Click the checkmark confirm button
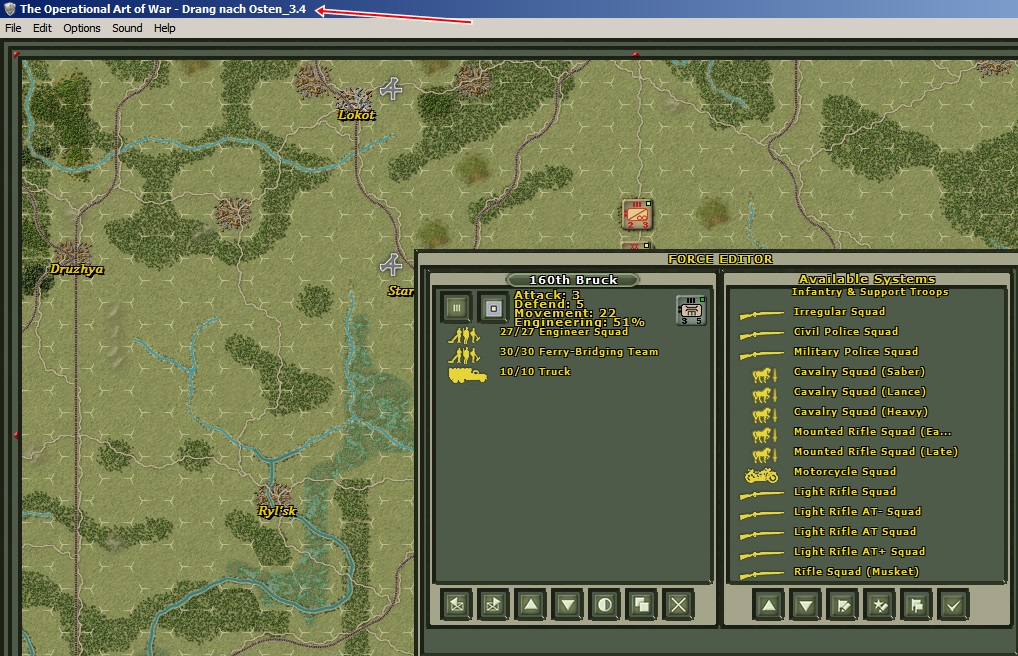 tap(953, 605)
